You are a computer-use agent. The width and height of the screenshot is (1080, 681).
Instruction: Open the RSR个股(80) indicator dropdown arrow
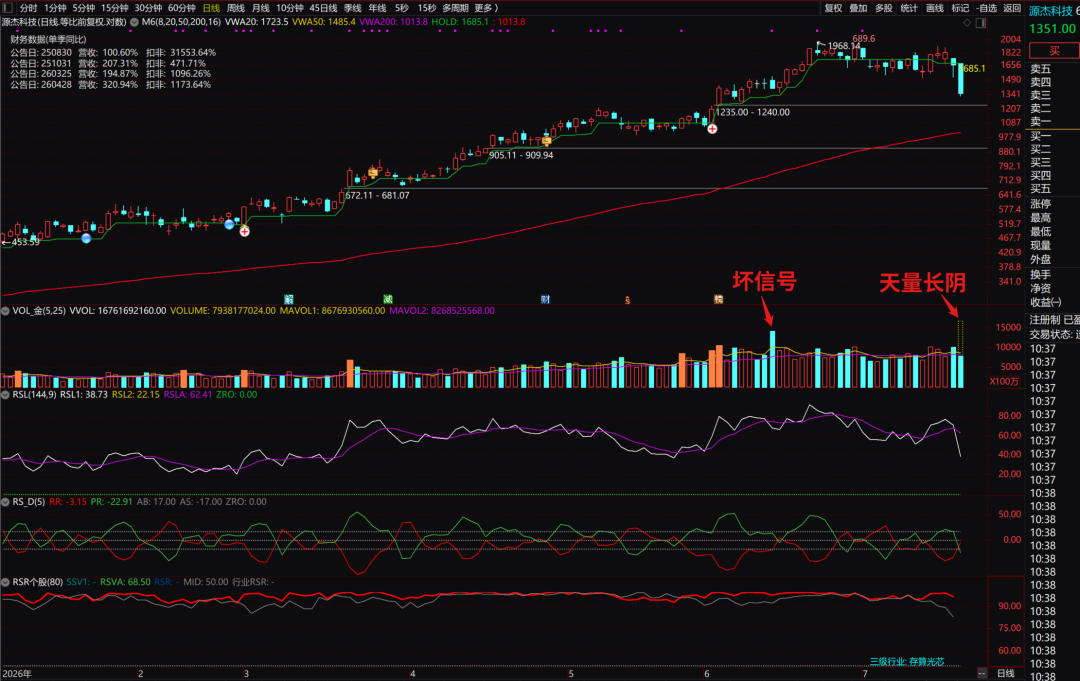point(6,582)
